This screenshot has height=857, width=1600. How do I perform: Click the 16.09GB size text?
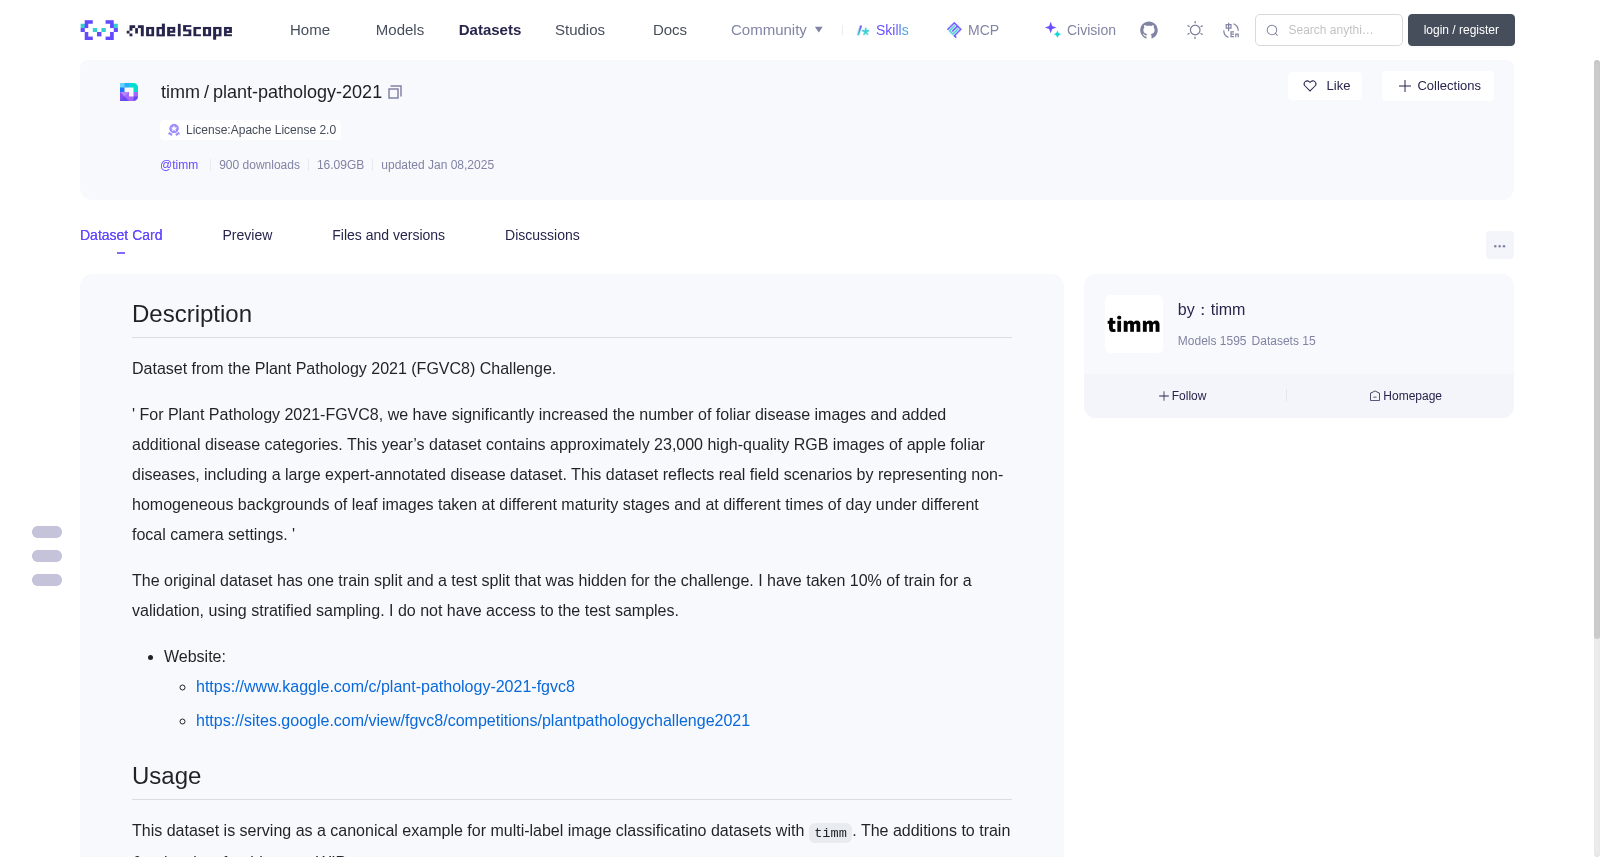pos(340,165)
